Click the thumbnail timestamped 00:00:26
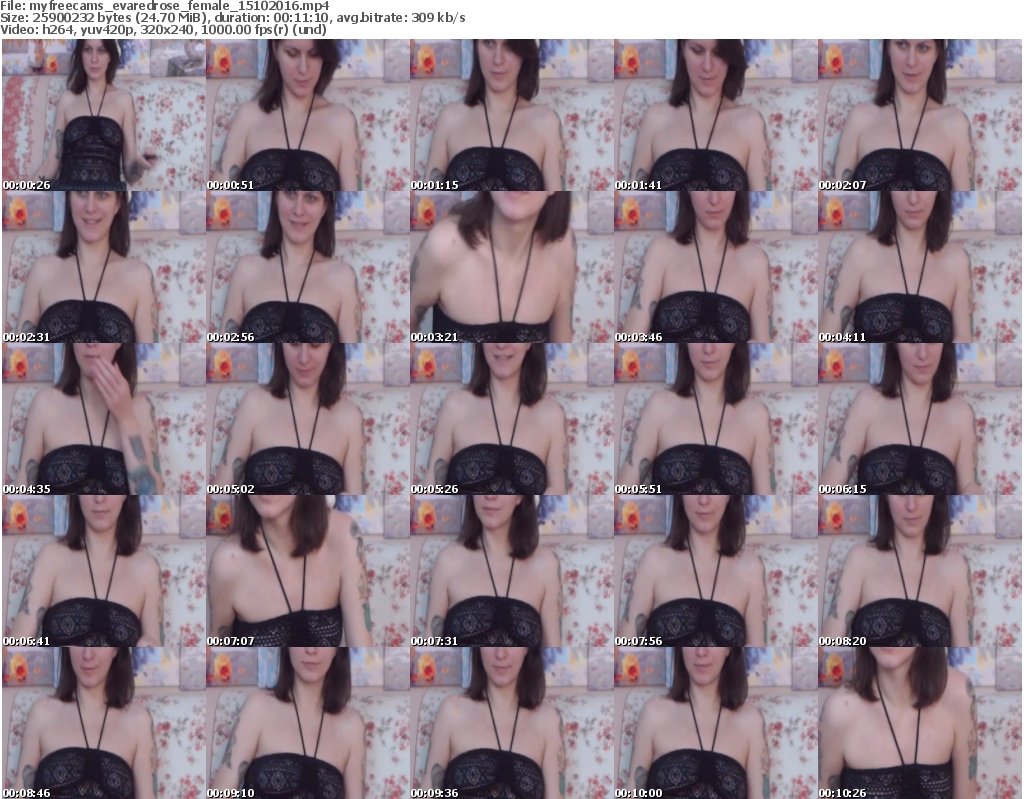 click(x=103, y=115)
